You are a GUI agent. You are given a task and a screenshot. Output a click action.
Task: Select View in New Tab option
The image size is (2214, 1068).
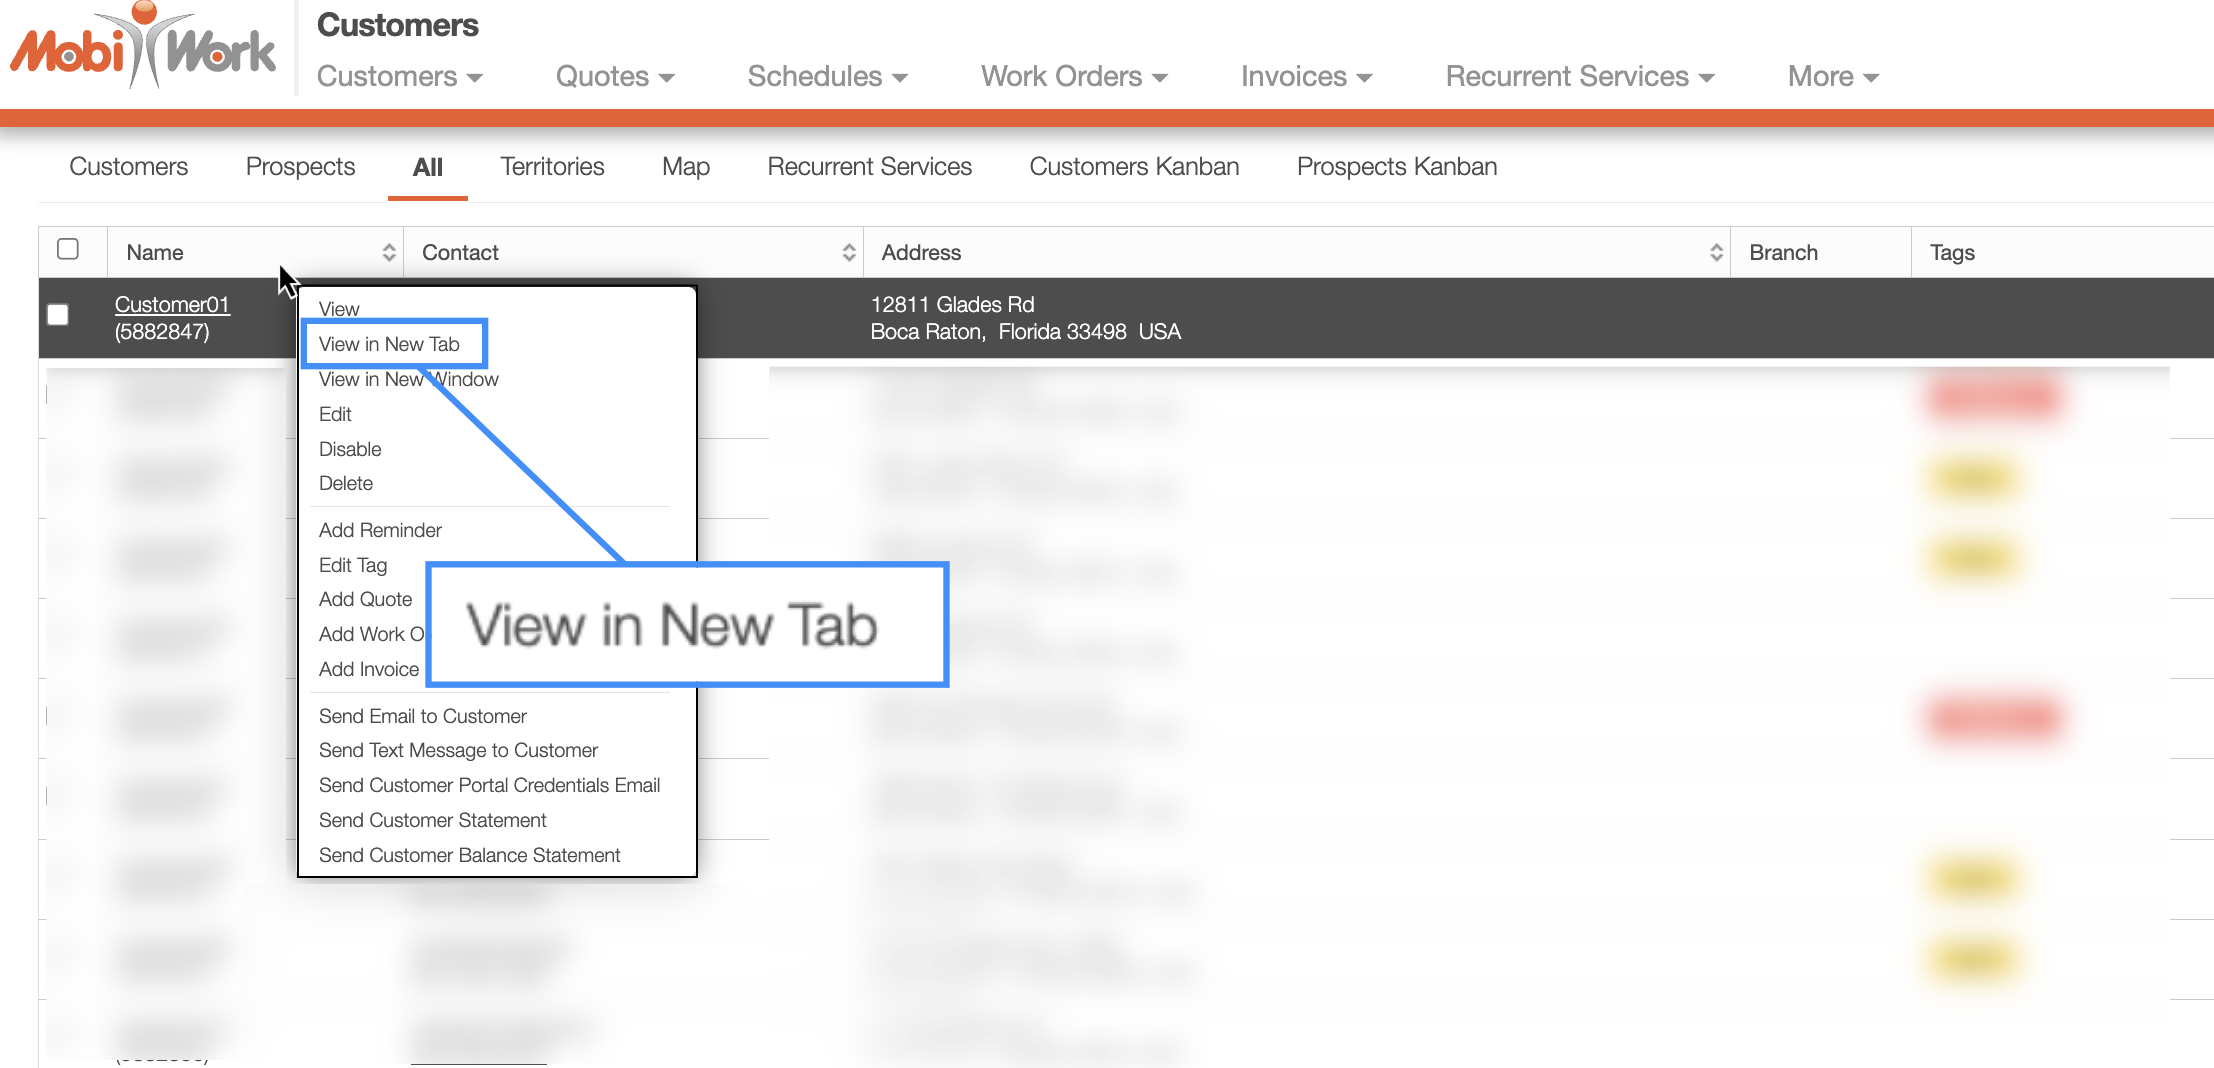[389, 344]
